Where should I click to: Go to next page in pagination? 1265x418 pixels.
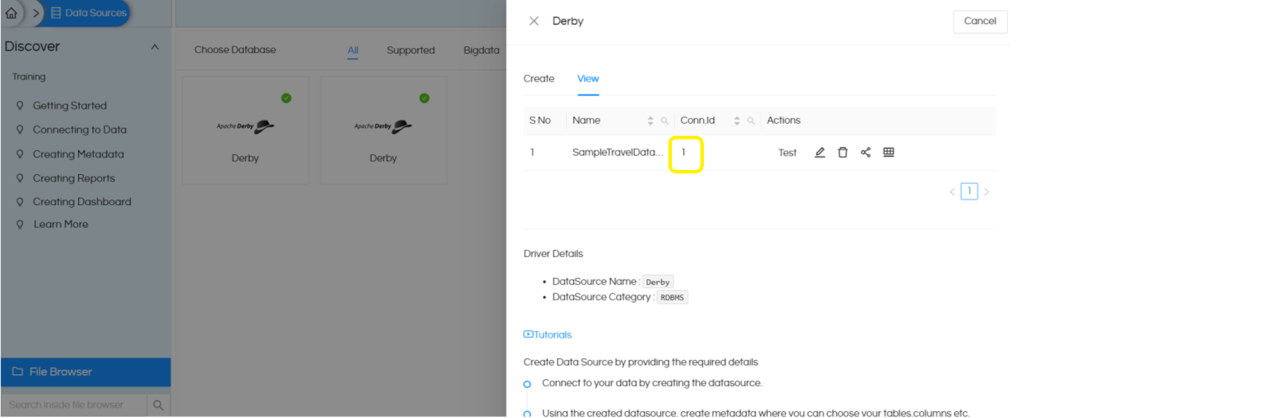coord(986,192)
